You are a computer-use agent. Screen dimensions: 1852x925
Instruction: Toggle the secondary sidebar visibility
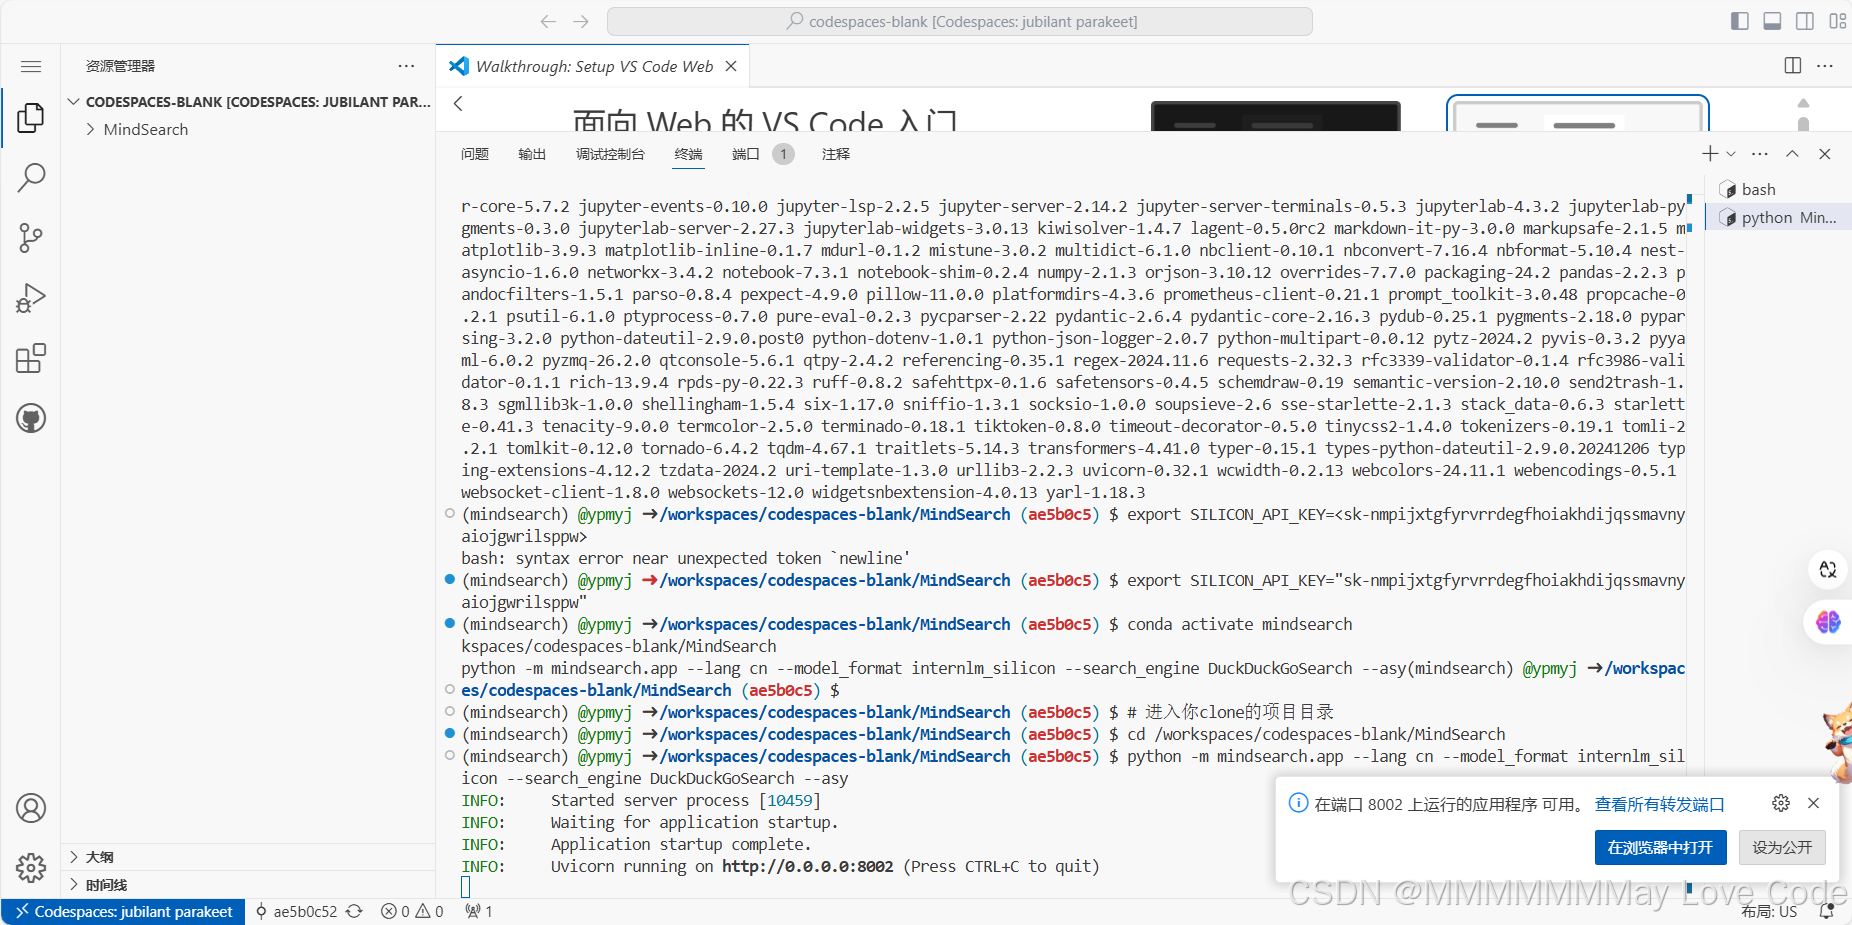pos(1803,20)
